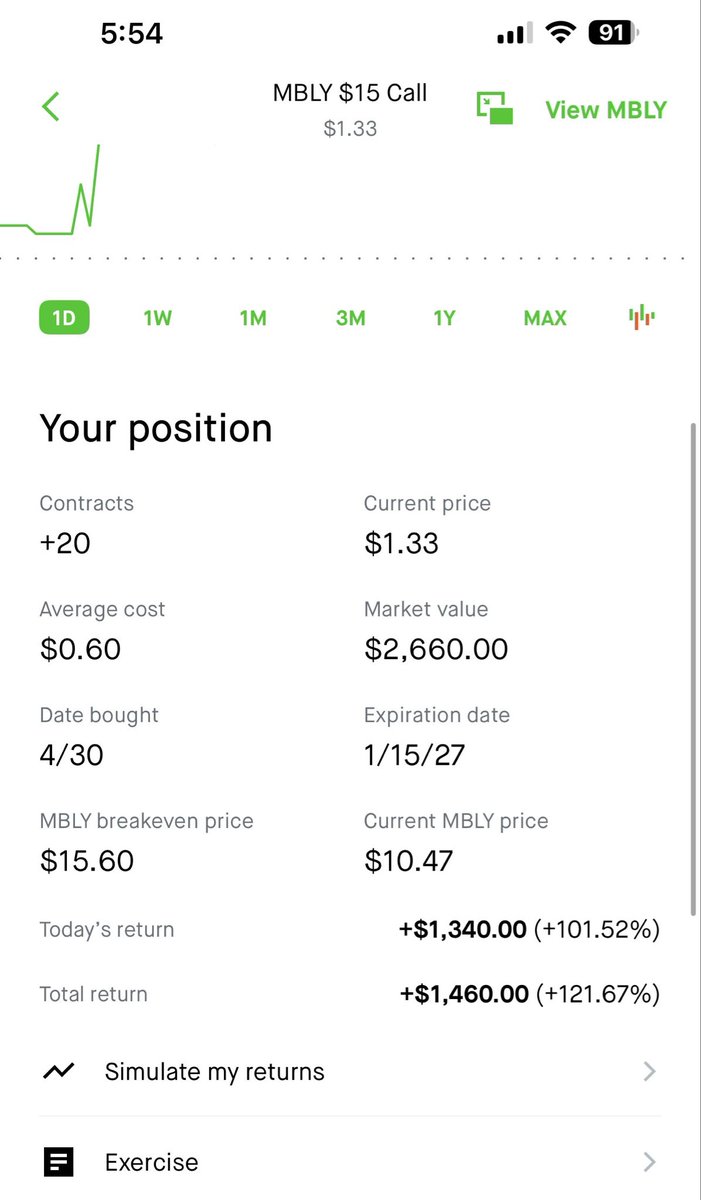This screenshot has width=701, height=1200.
Task: Click the vertical scrollbar on right edge
Action: (694, 668)
